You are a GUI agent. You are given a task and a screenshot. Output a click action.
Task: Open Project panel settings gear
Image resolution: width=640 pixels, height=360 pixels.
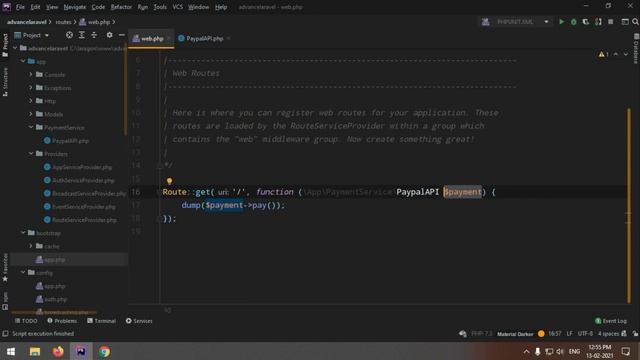109,35
